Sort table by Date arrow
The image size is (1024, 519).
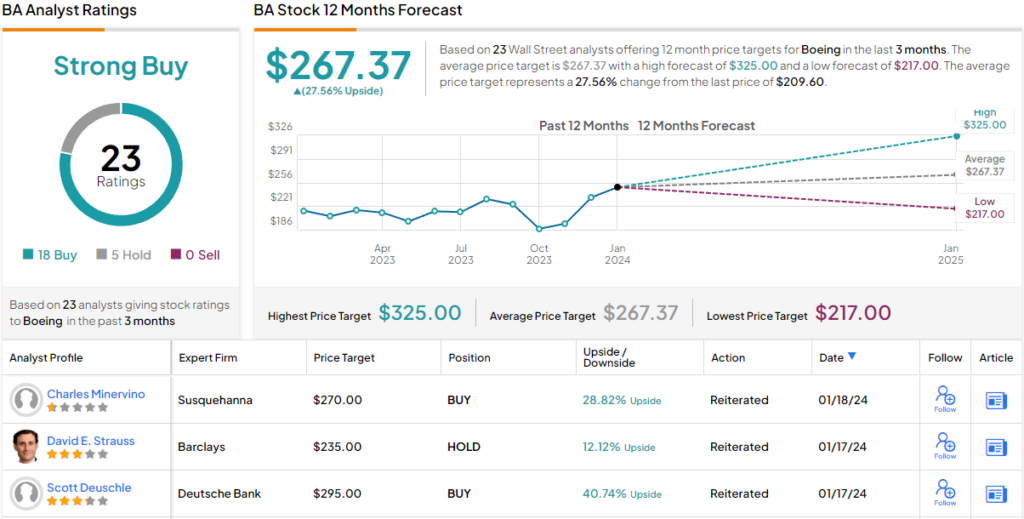[852, 356]
